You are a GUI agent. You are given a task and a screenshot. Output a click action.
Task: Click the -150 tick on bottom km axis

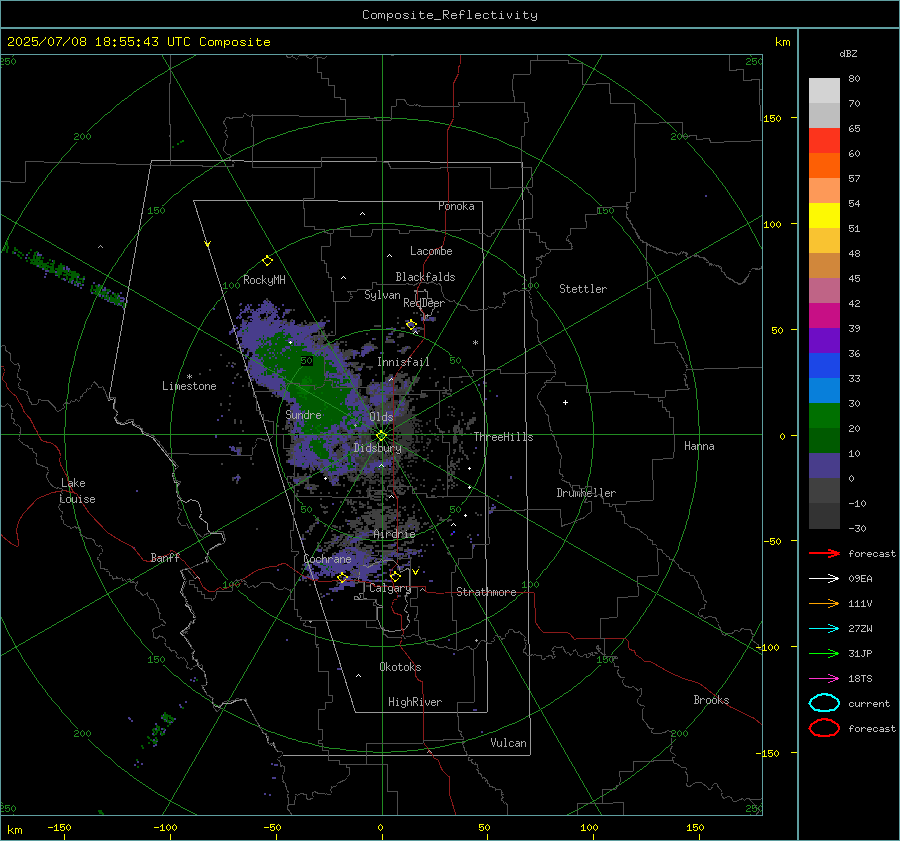coord(59,828)
